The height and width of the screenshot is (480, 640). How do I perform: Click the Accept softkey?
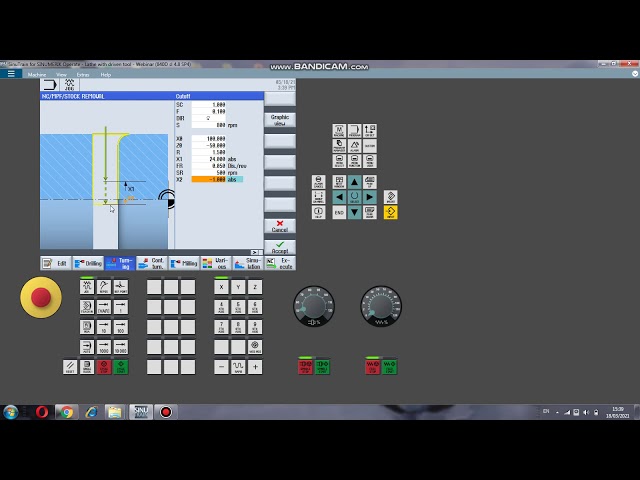(x=280, y=247)
